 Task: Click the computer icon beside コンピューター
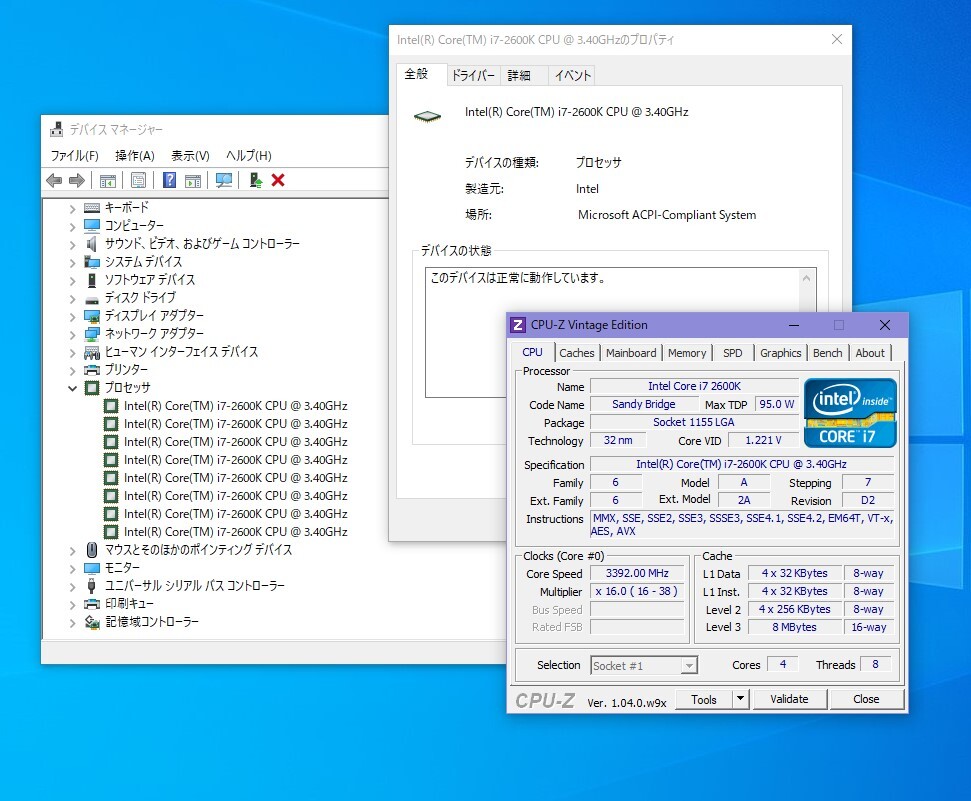(x=92, y=225)
